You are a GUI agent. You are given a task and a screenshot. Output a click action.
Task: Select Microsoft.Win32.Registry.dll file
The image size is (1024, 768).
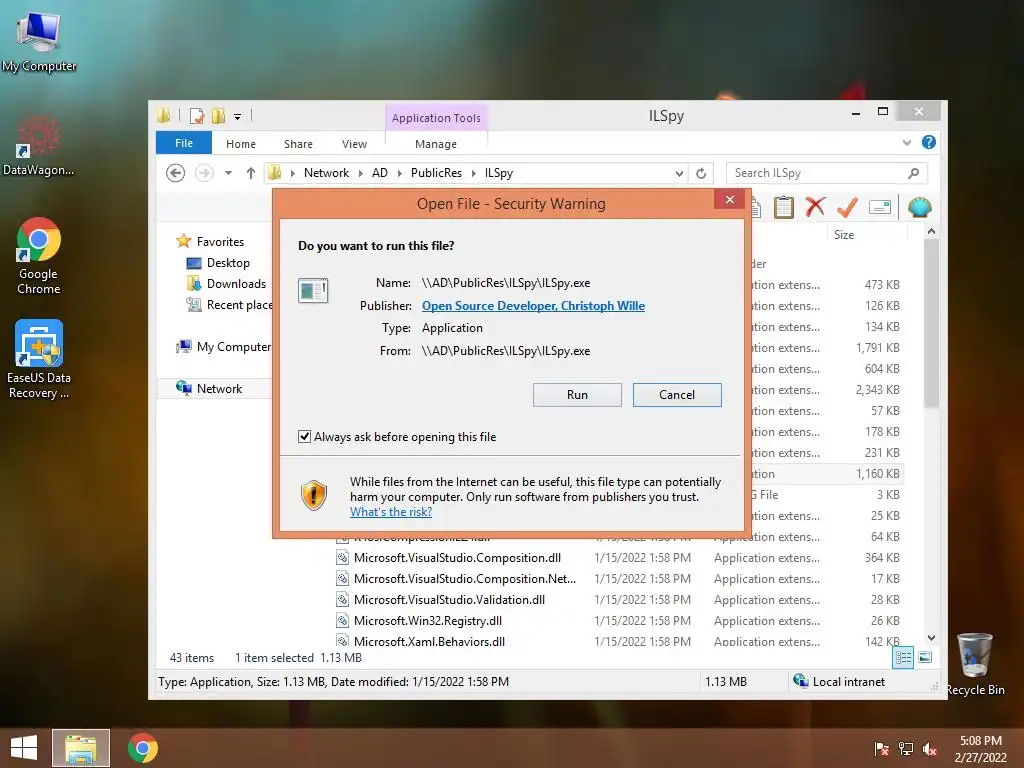(x=428, y=620)
